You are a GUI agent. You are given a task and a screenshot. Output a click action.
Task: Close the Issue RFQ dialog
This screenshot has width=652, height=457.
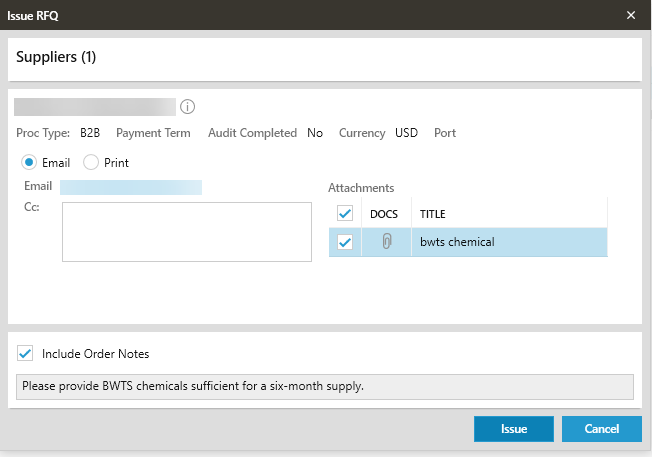coord(631,15)
